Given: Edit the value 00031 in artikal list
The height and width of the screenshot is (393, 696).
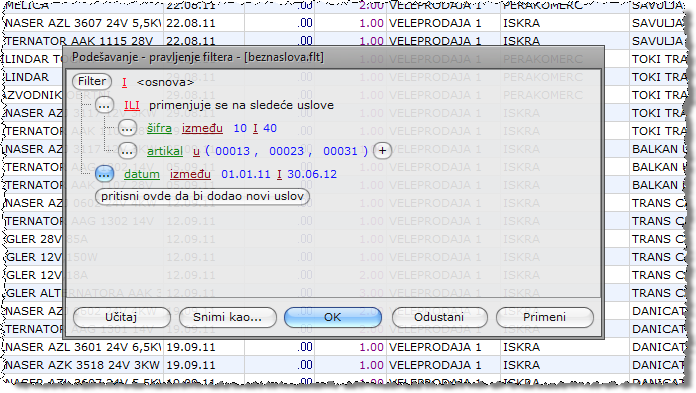Looking at the screenshot, I should click(x=340, y=151).
